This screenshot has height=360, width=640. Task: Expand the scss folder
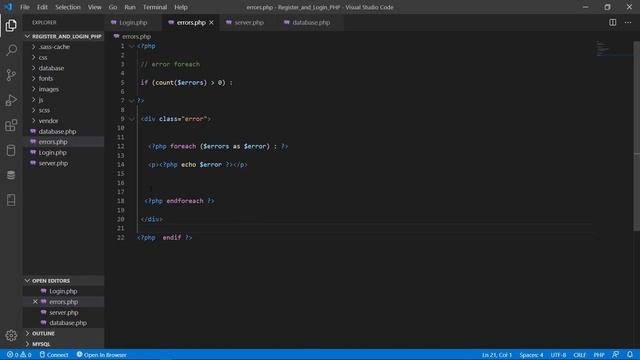[63, 110]
